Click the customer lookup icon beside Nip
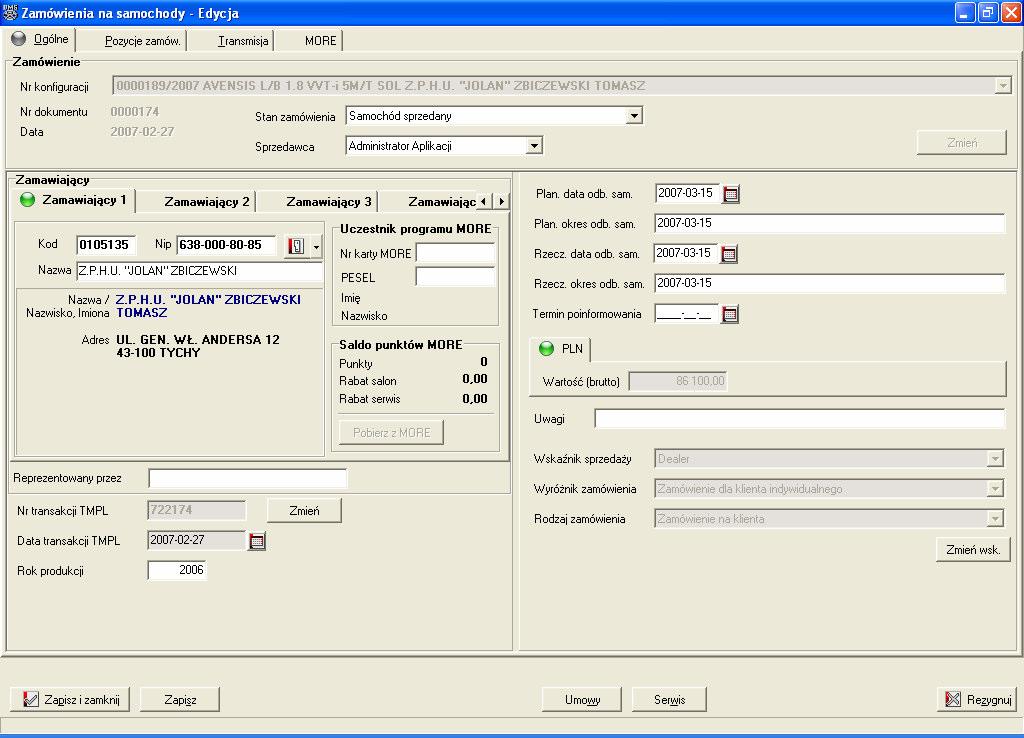 point(296,246)
